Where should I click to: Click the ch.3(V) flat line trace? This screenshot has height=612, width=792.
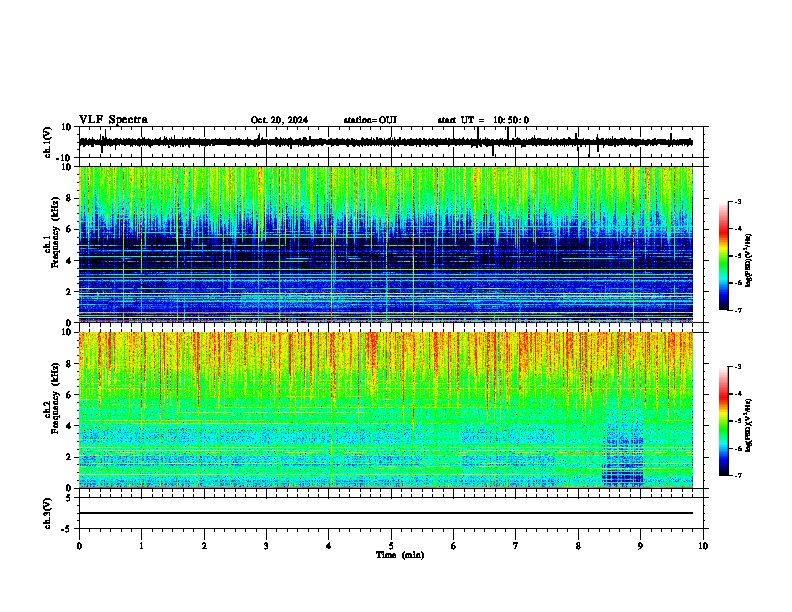point(386,513)
